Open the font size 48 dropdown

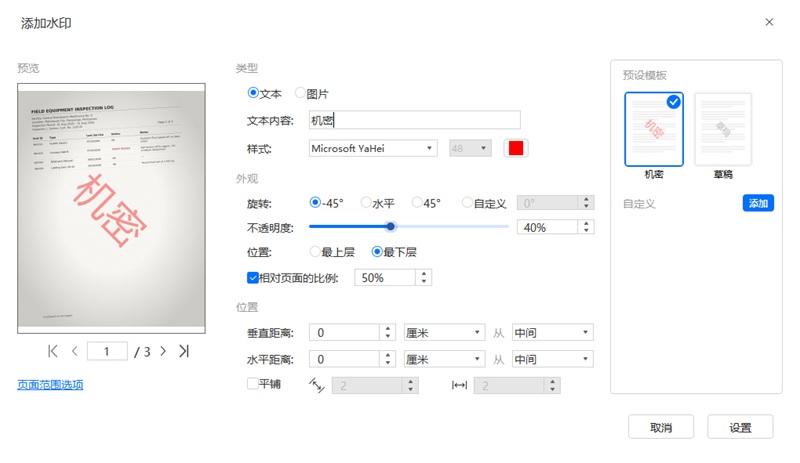tap(470, 149)
